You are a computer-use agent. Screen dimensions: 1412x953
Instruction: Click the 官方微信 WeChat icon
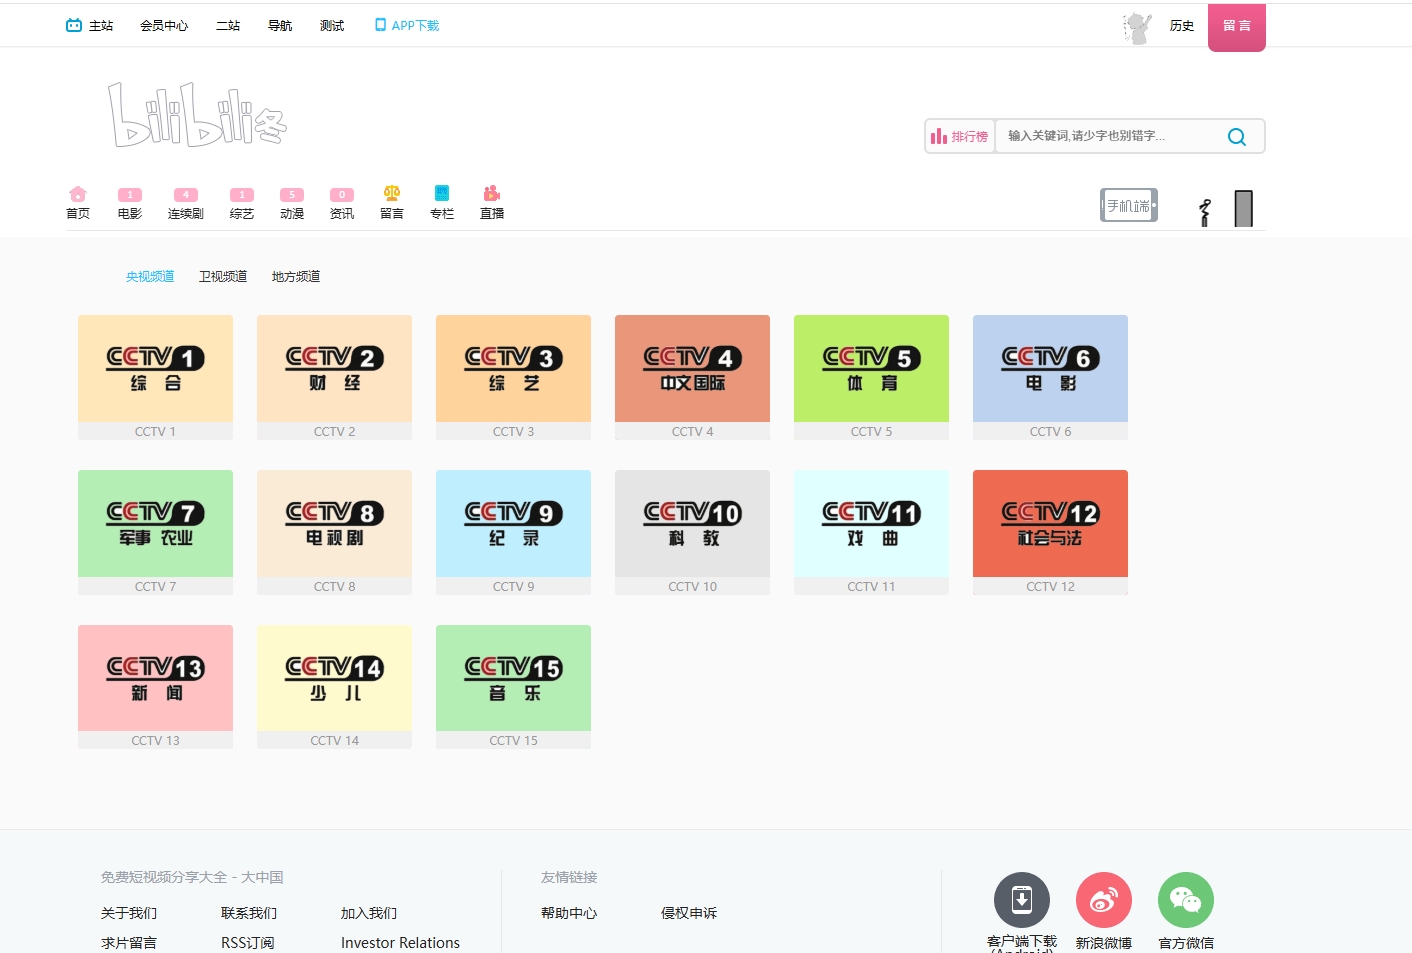pos(1186,900)
